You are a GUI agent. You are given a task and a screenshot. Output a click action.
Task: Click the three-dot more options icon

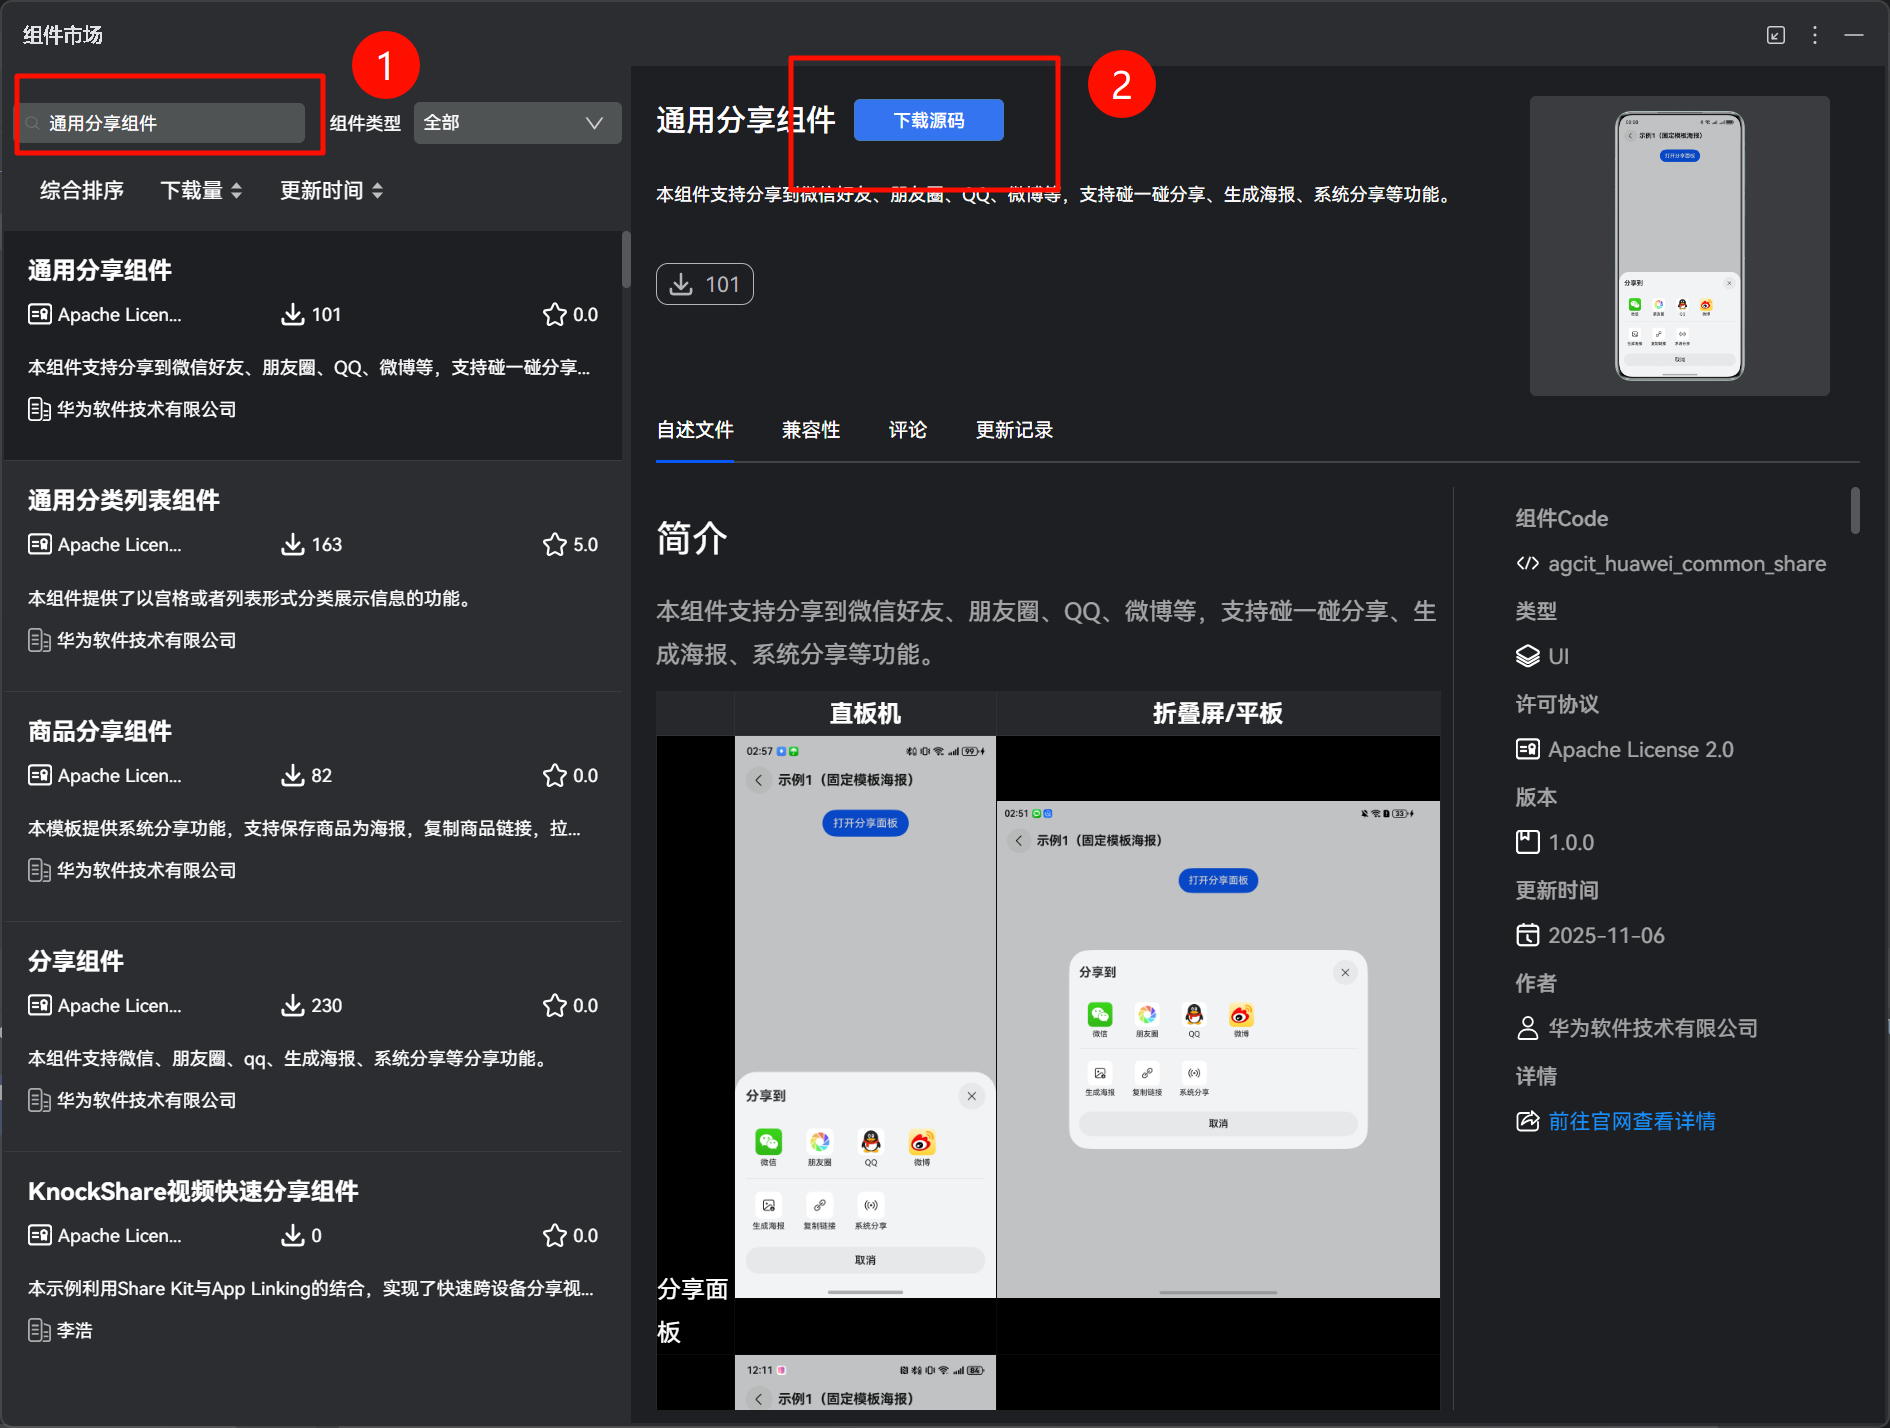pos(1815,35)
